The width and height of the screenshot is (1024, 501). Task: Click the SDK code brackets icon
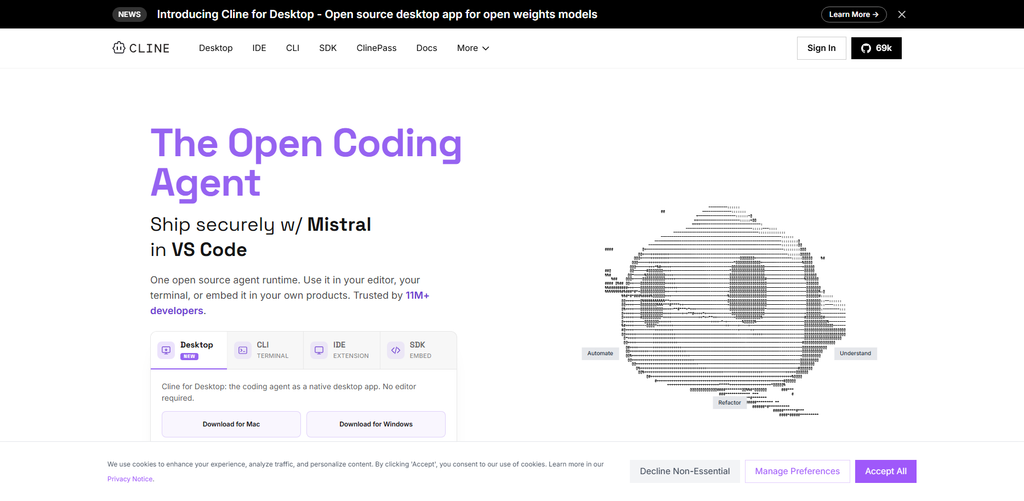coord(395,350)
